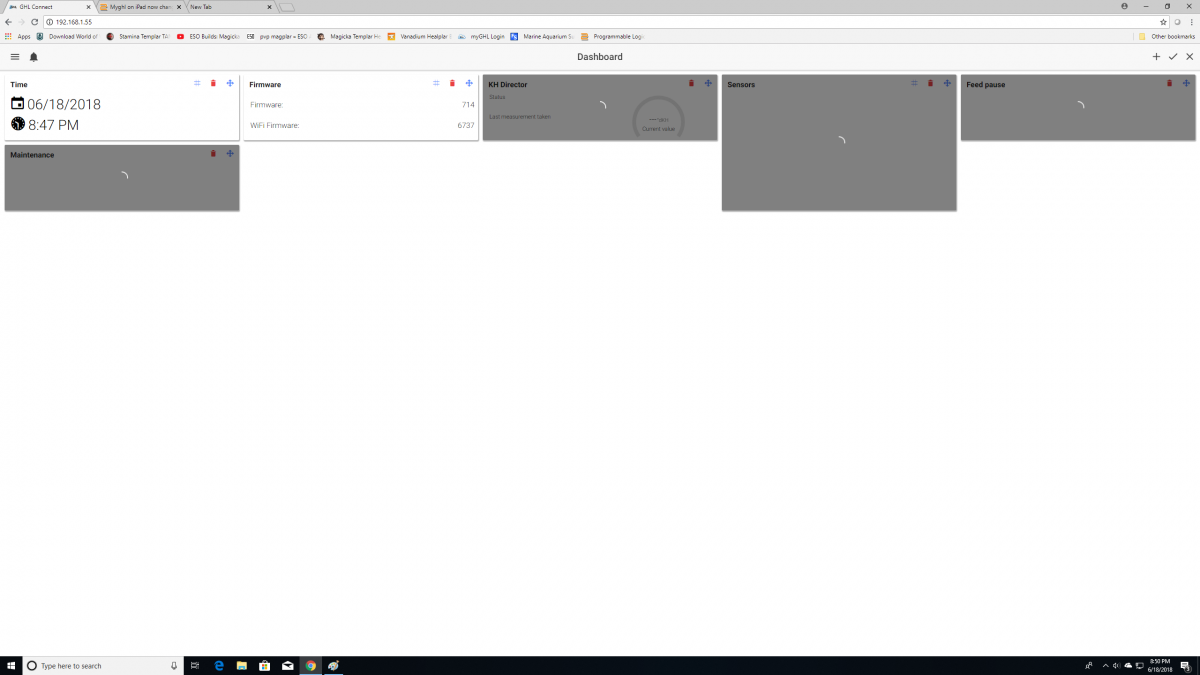Click the date 06/18/2018
The height and width of the screenshot is (675, 1200).
pos(64,104)
